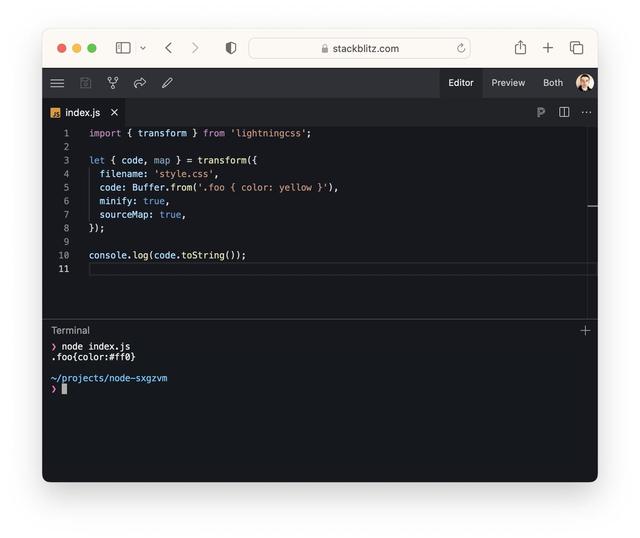Click 'let { code, map }' on line 3
The width and height of the screenshot is (640, 538).
[x=135, y=160]
